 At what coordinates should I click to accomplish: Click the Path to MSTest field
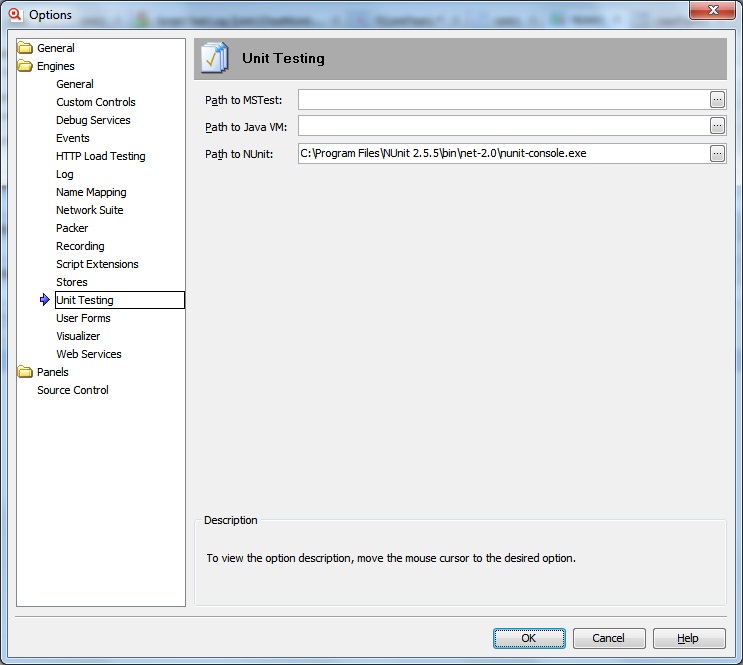click(502, 99)
